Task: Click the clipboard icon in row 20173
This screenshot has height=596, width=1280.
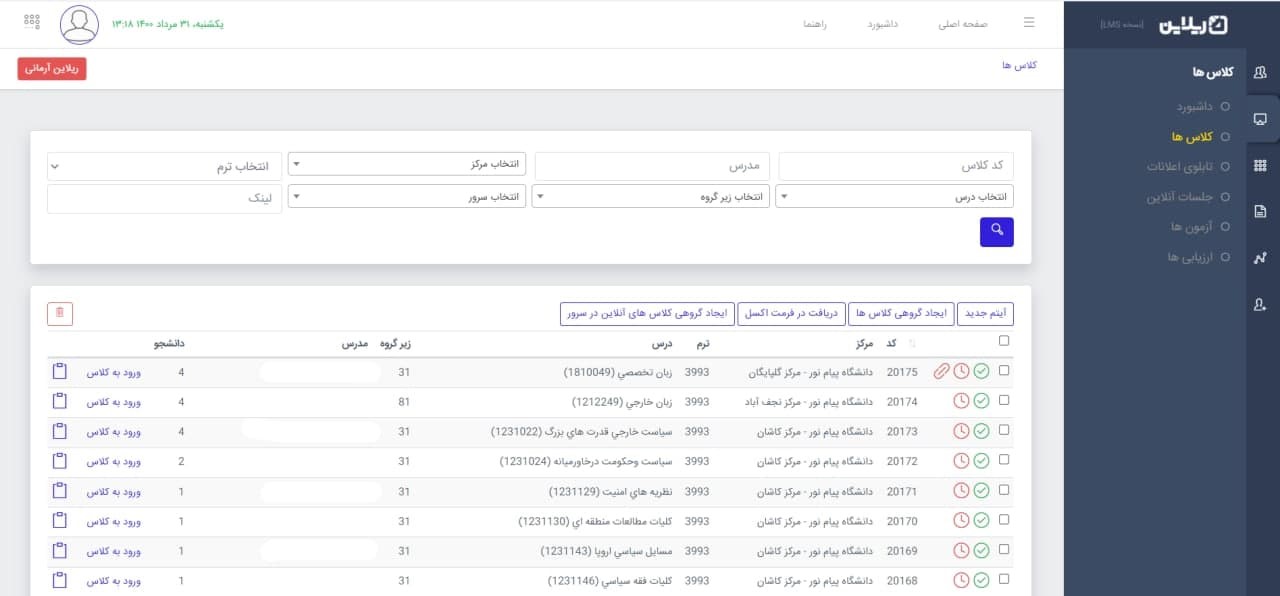Action: (60, 431)
